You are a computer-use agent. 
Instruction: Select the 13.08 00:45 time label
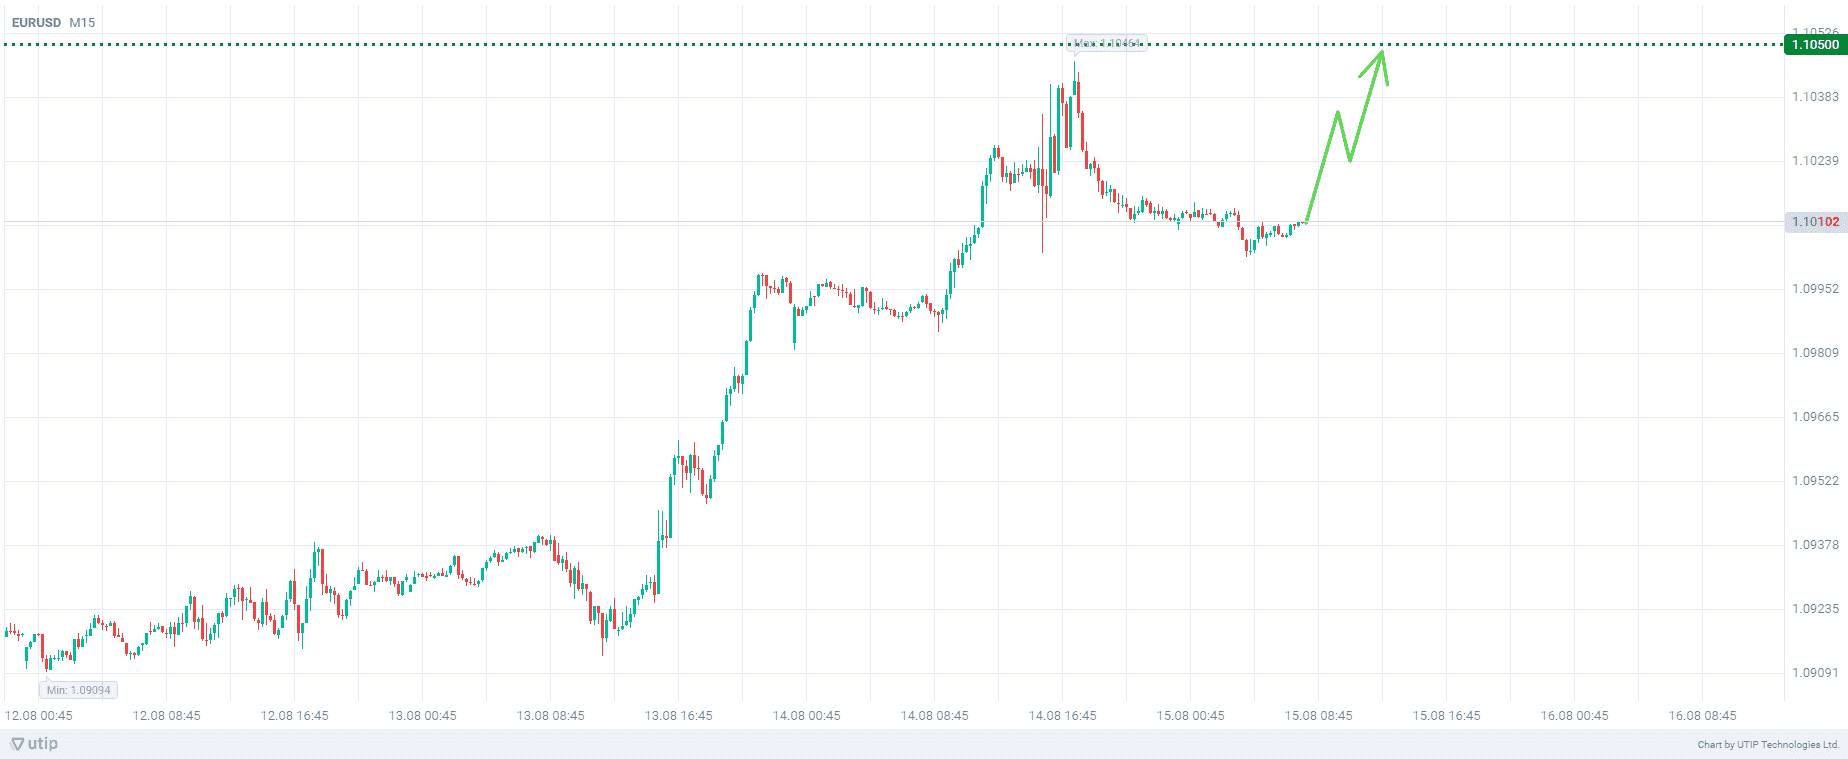pos(423,716)
